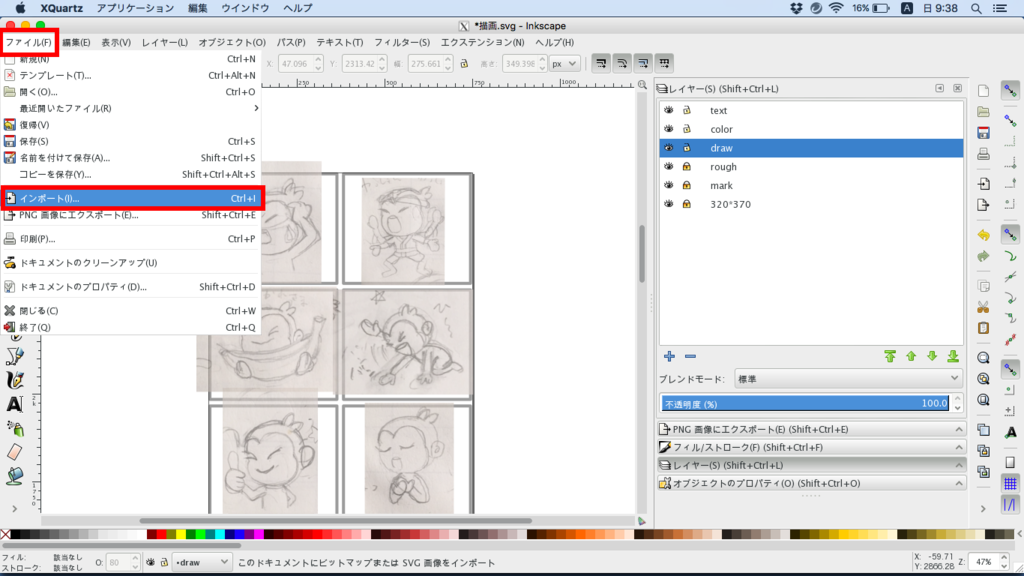
Task: Click the Open folder icon in command bar
Action: click(984, 112)
